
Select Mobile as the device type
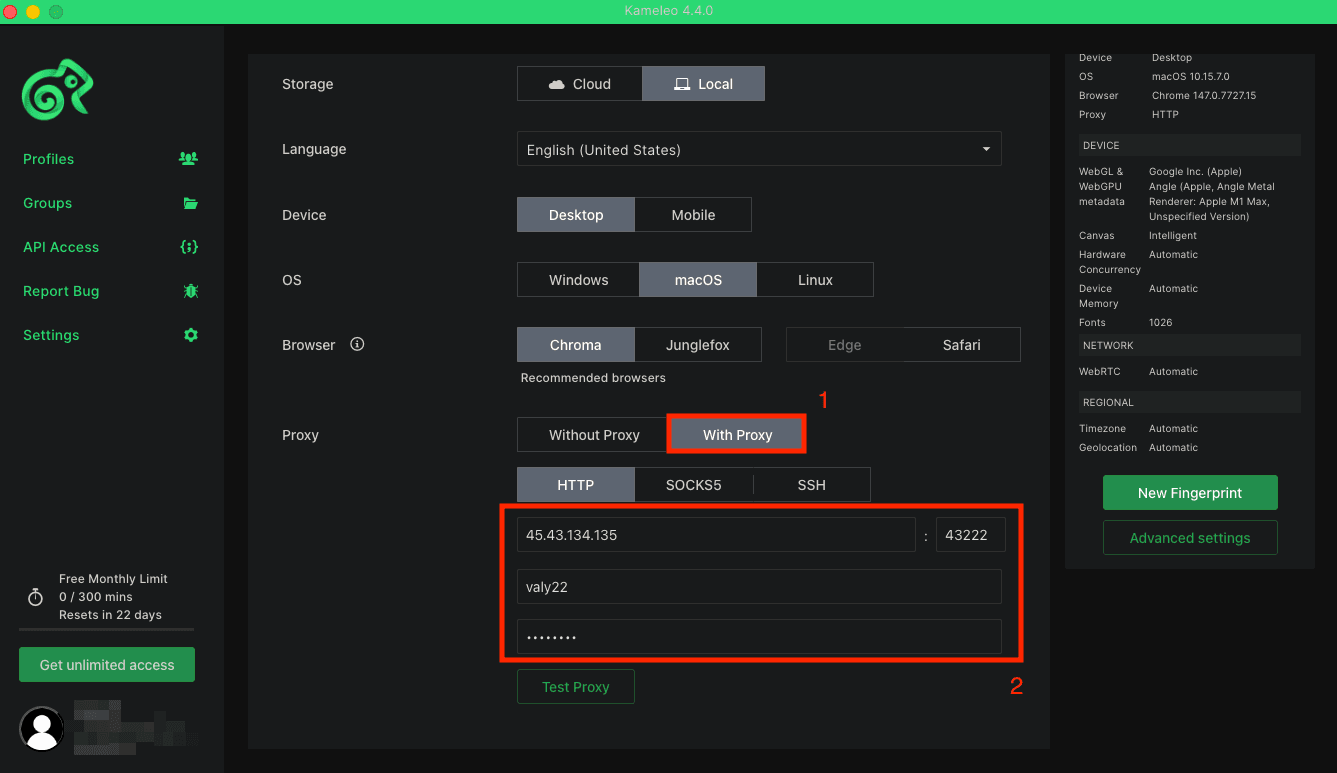pyautogui.click(x=693, y=214)
